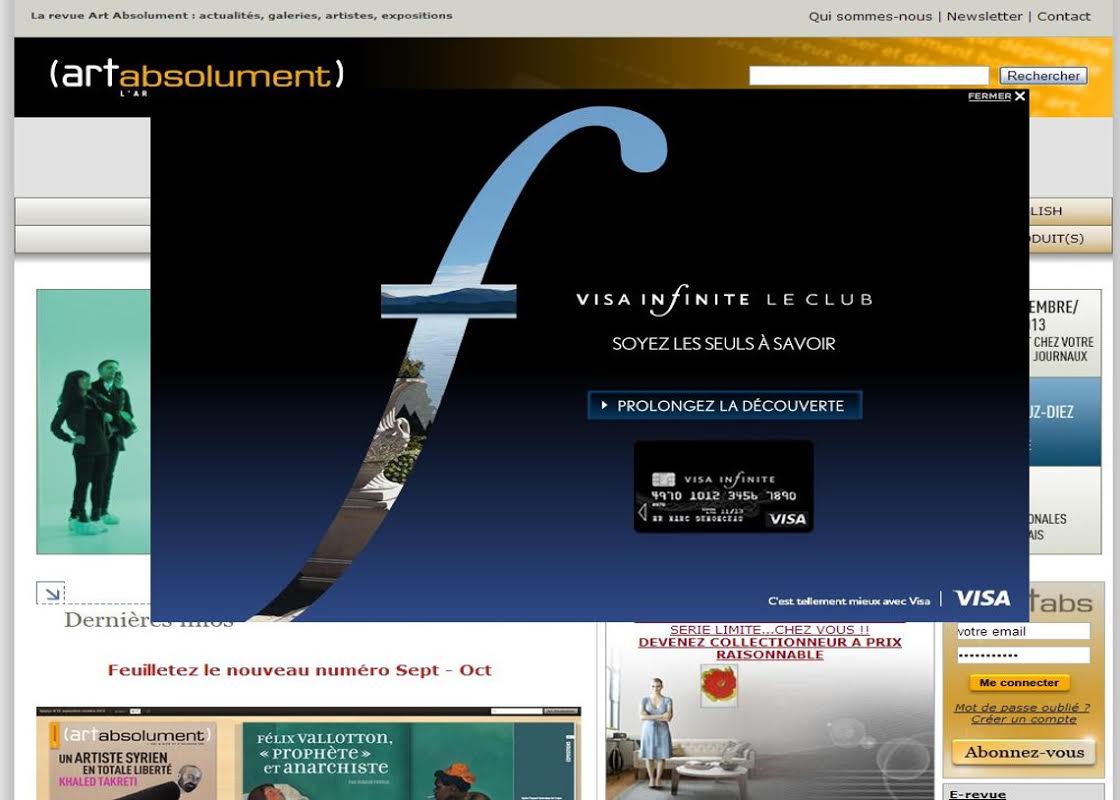
Task: Click the Soyez les seuls à savoir text
Action: pos(724,344)
